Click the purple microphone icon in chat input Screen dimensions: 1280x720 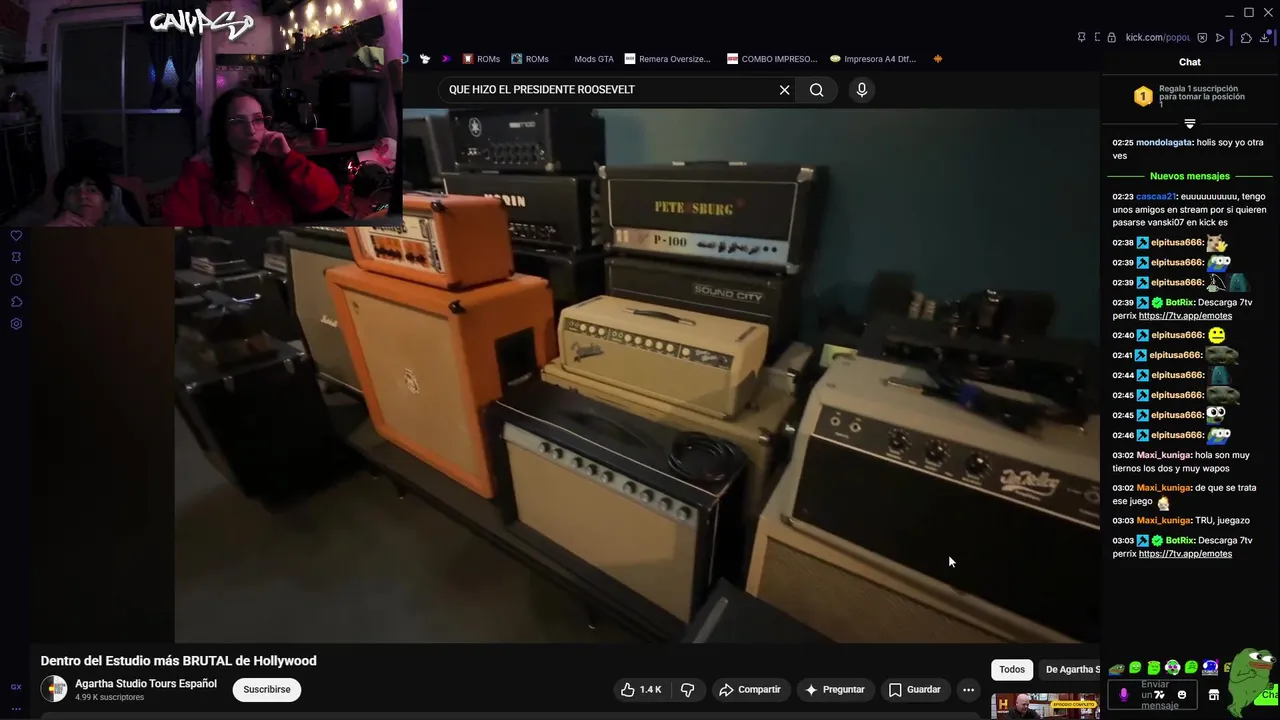(1124, 695)
